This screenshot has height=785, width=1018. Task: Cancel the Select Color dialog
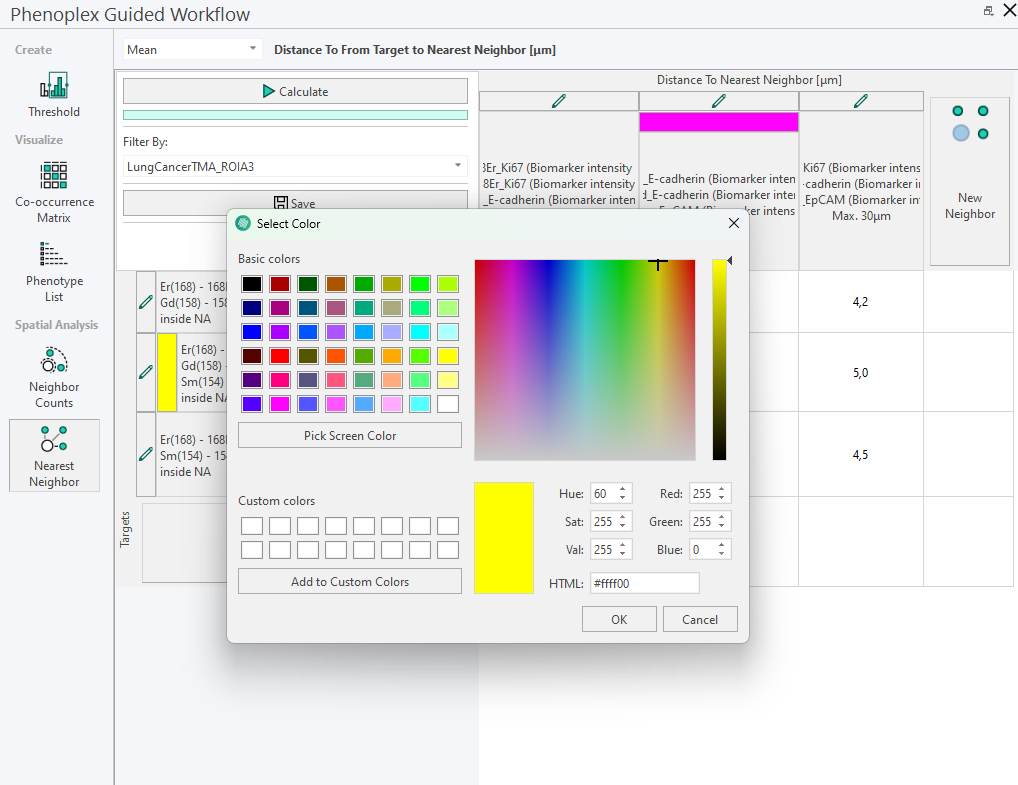coord(699,619)
